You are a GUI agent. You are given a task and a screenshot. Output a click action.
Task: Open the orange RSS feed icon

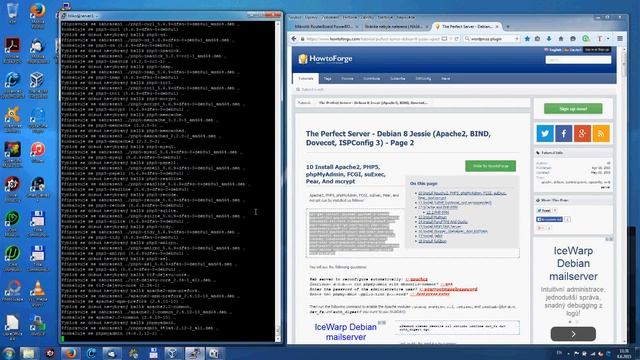601,133
